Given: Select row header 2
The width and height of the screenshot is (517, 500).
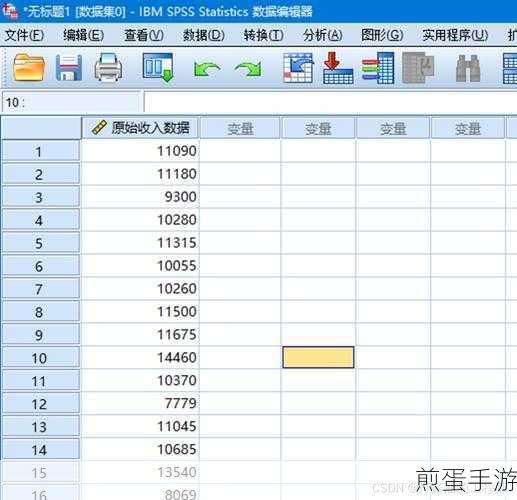Looking at the screenshot, I should pyautogui.click(x=41, y=174).
